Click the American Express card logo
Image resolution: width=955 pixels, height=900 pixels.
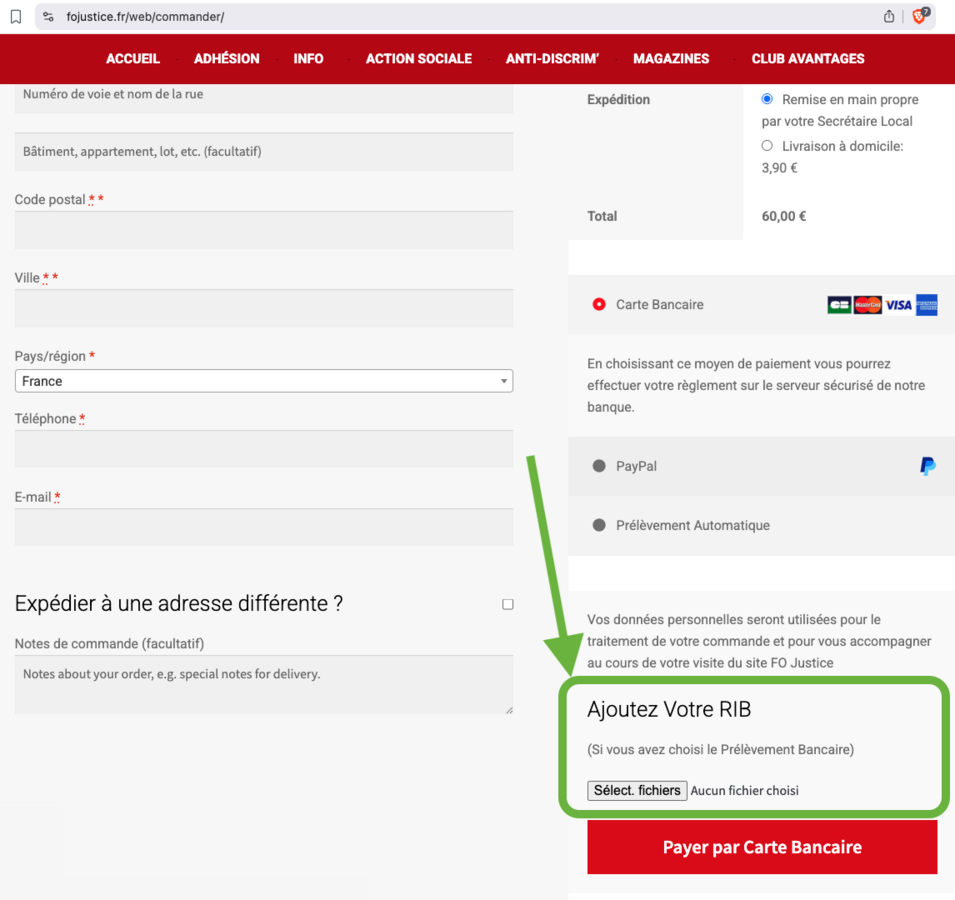coord(926,305)
